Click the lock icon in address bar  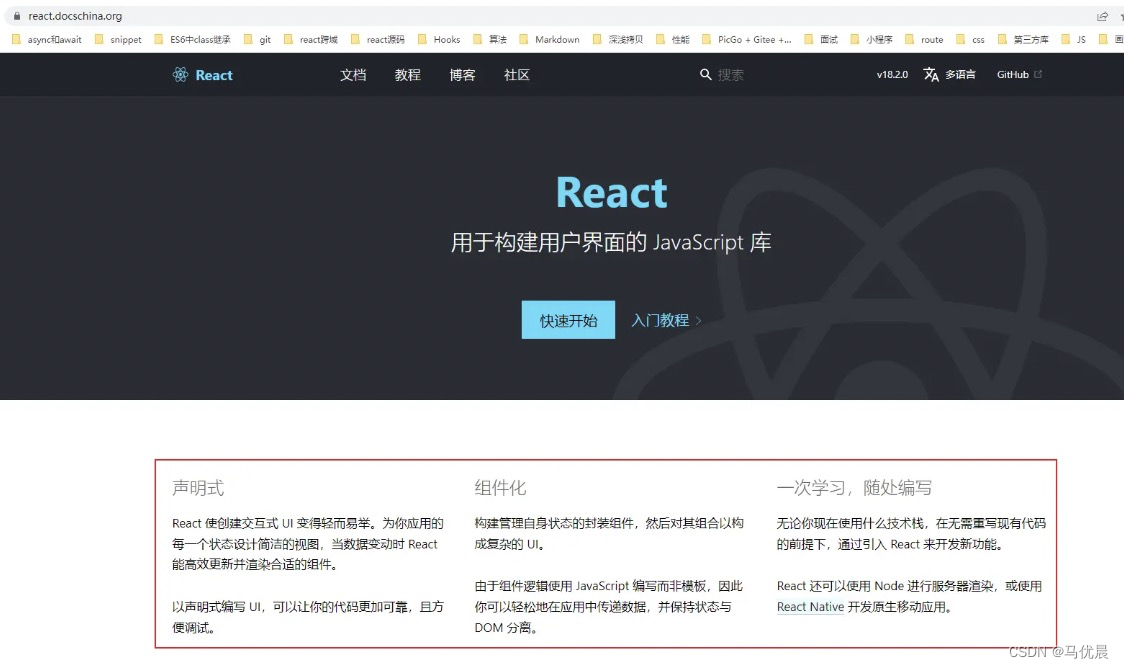coord(16,16)
